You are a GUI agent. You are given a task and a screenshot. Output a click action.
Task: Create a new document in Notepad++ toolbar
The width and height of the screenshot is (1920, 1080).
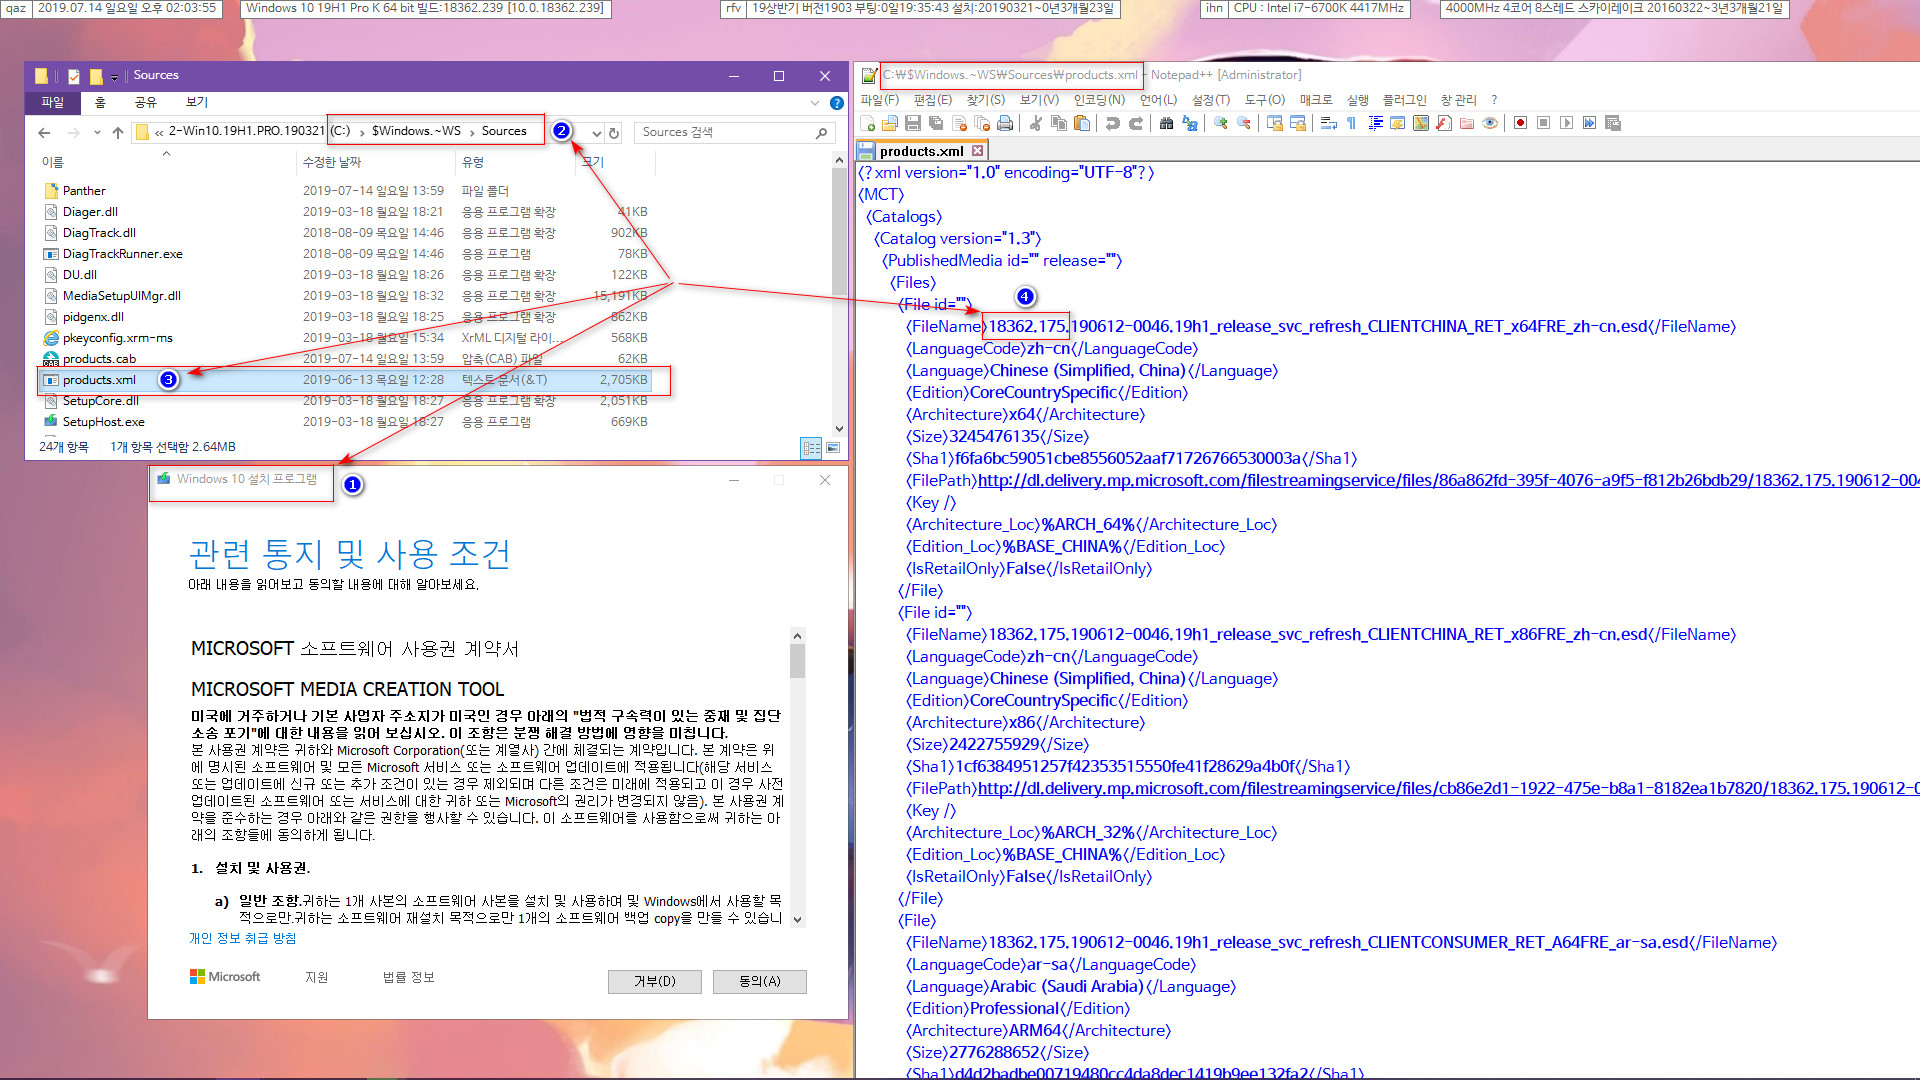[867, 123]
